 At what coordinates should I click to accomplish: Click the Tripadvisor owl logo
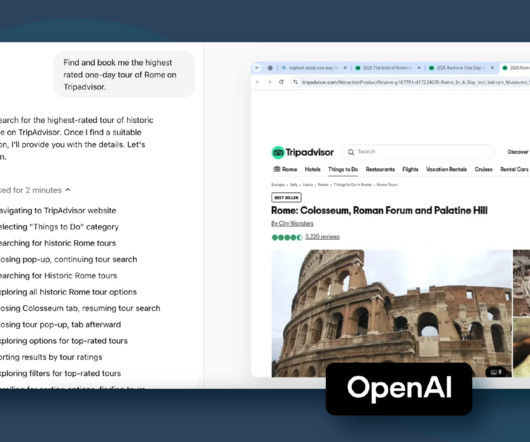point(278,152)
